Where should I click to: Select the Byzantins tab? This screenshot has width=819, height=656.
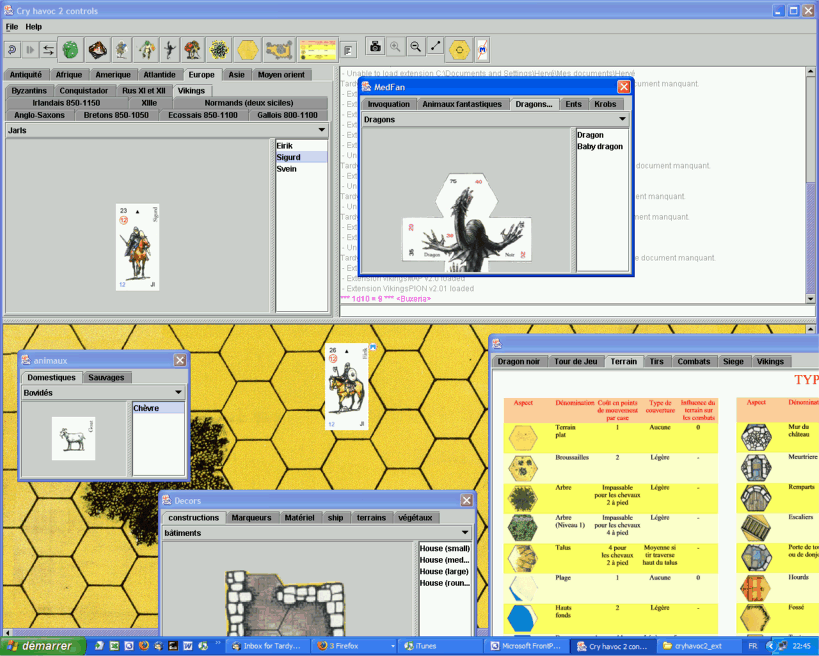[29, 90]
